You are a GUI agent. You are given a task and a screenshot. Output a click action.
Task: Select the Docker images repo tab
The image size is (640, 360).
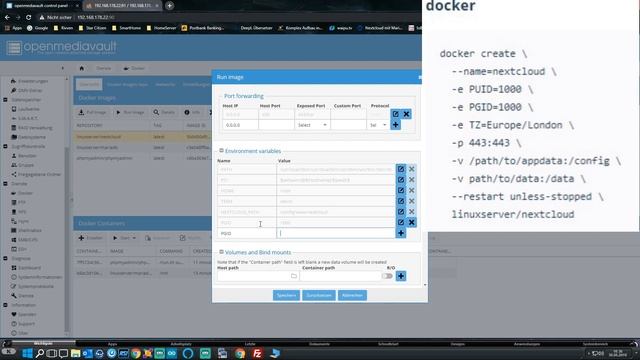(127, 84)
